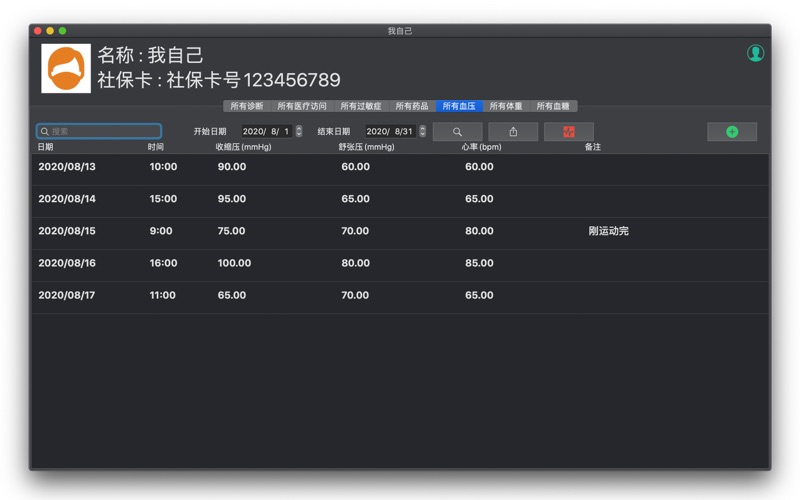
Task: Switch to the 所有体重 tab
Action: [x=506, y=106]
